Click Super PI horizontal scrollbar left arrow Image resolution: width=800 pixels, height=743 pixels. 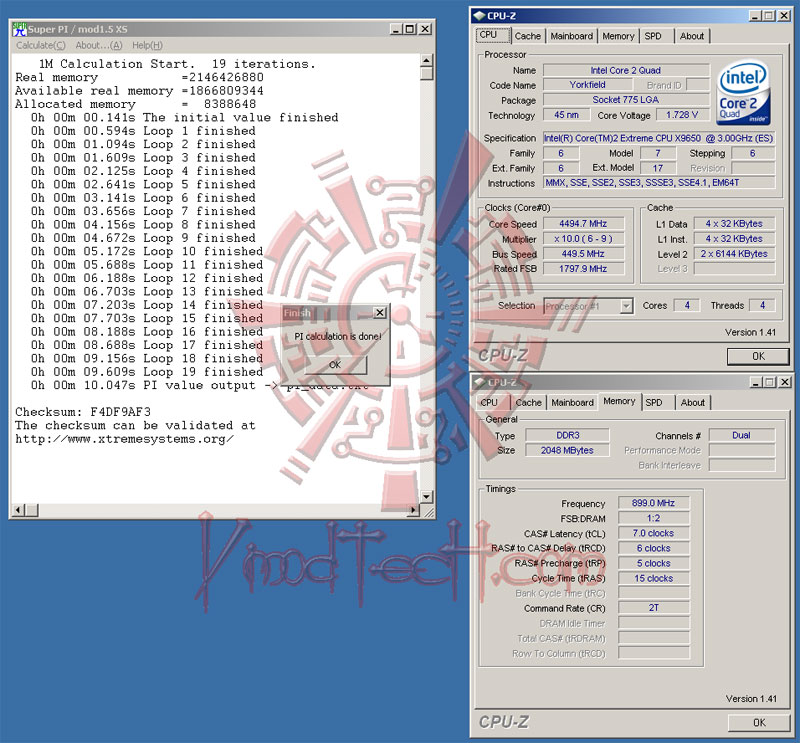click(x=19, y=509)
